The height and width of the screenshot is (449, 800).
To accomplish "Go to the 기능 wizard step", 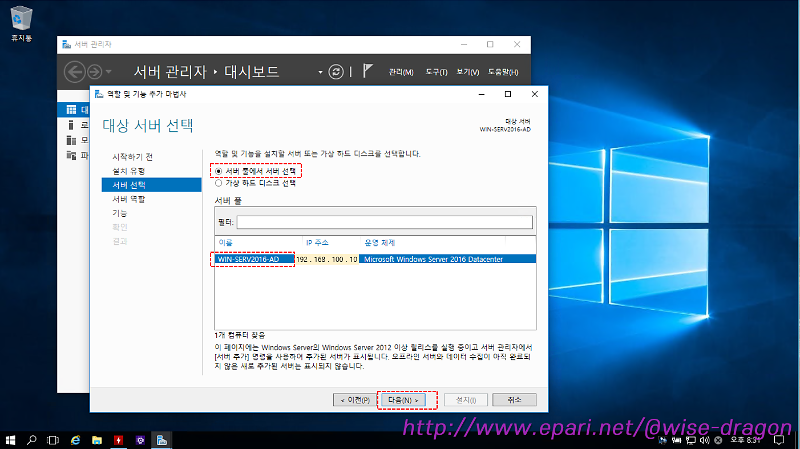I will click(119, 213).
